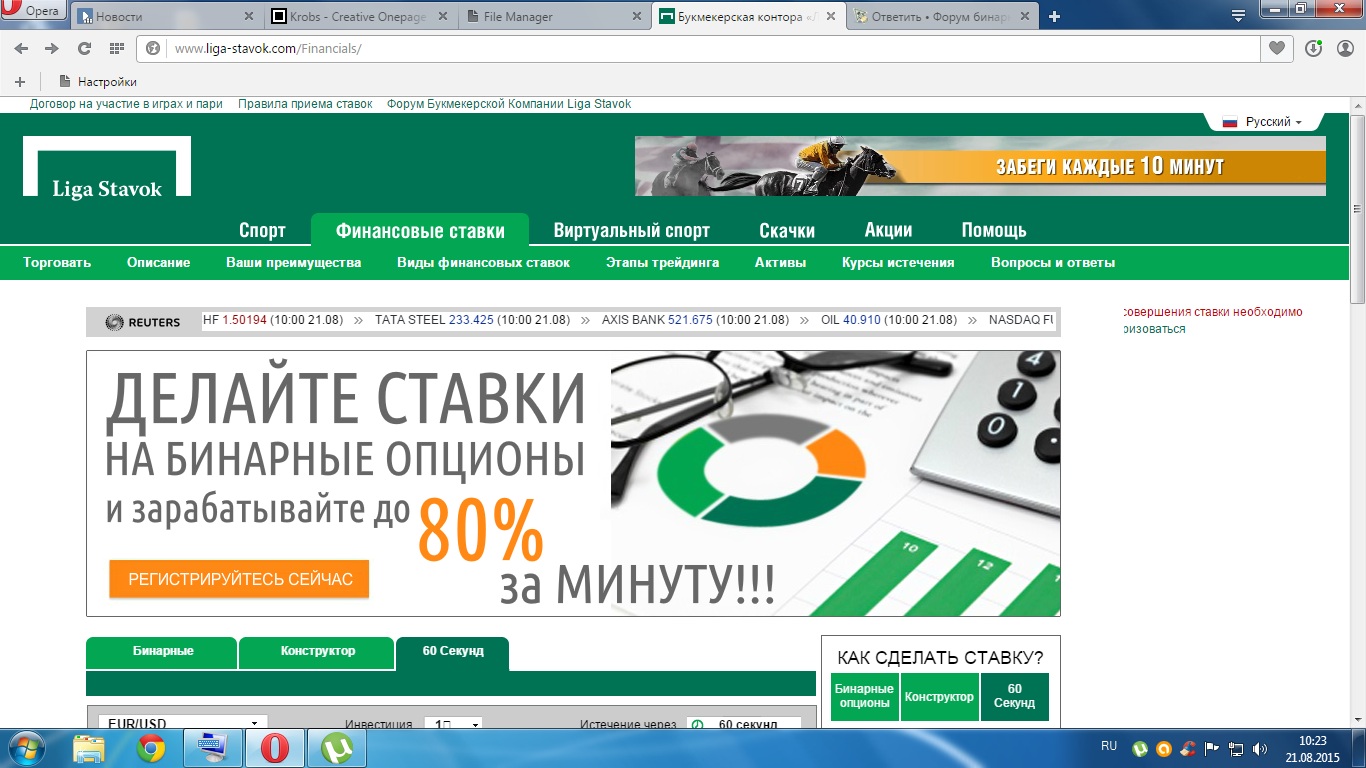
Task: Click the address bar URL field
Action: pos(700,48)
